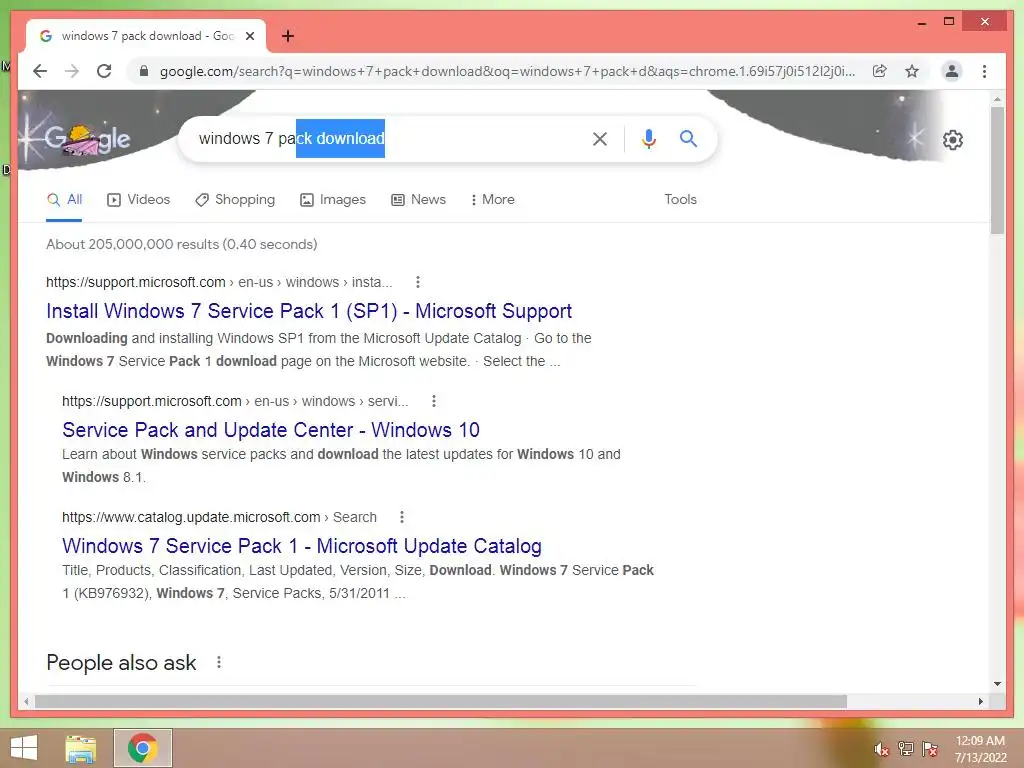Close the 'windows 7 pack download' tab
Viewport: 1024px width, 768px height.
tap(249, 36)
